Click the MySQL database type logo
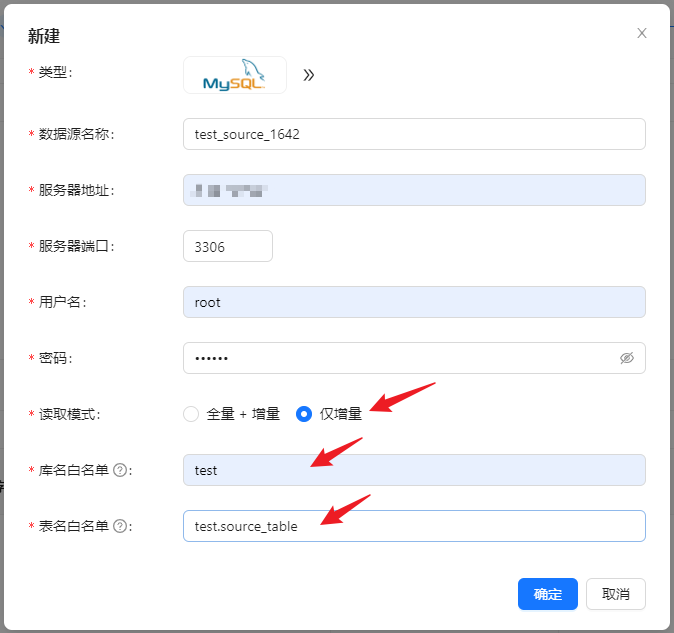 point(235,75)
